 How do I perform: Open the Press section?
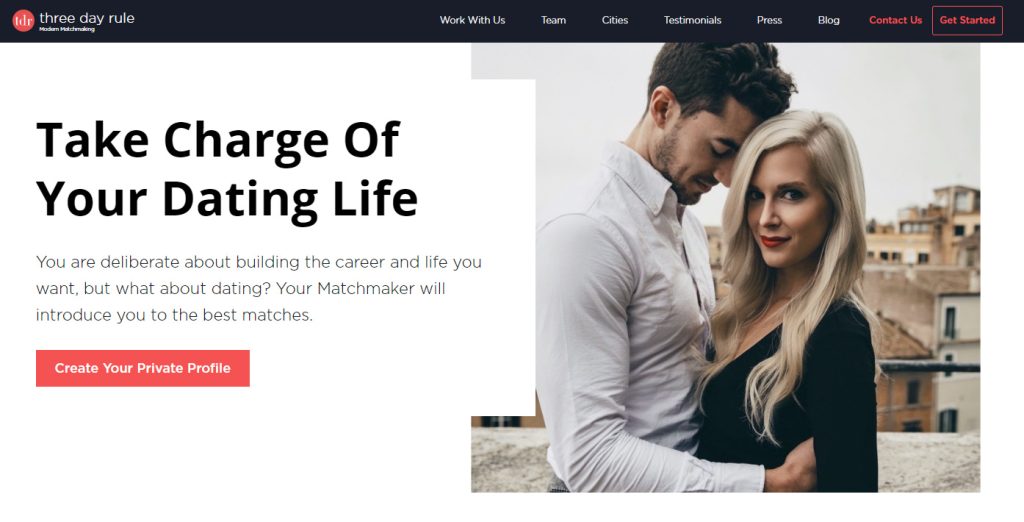(769, 20)
